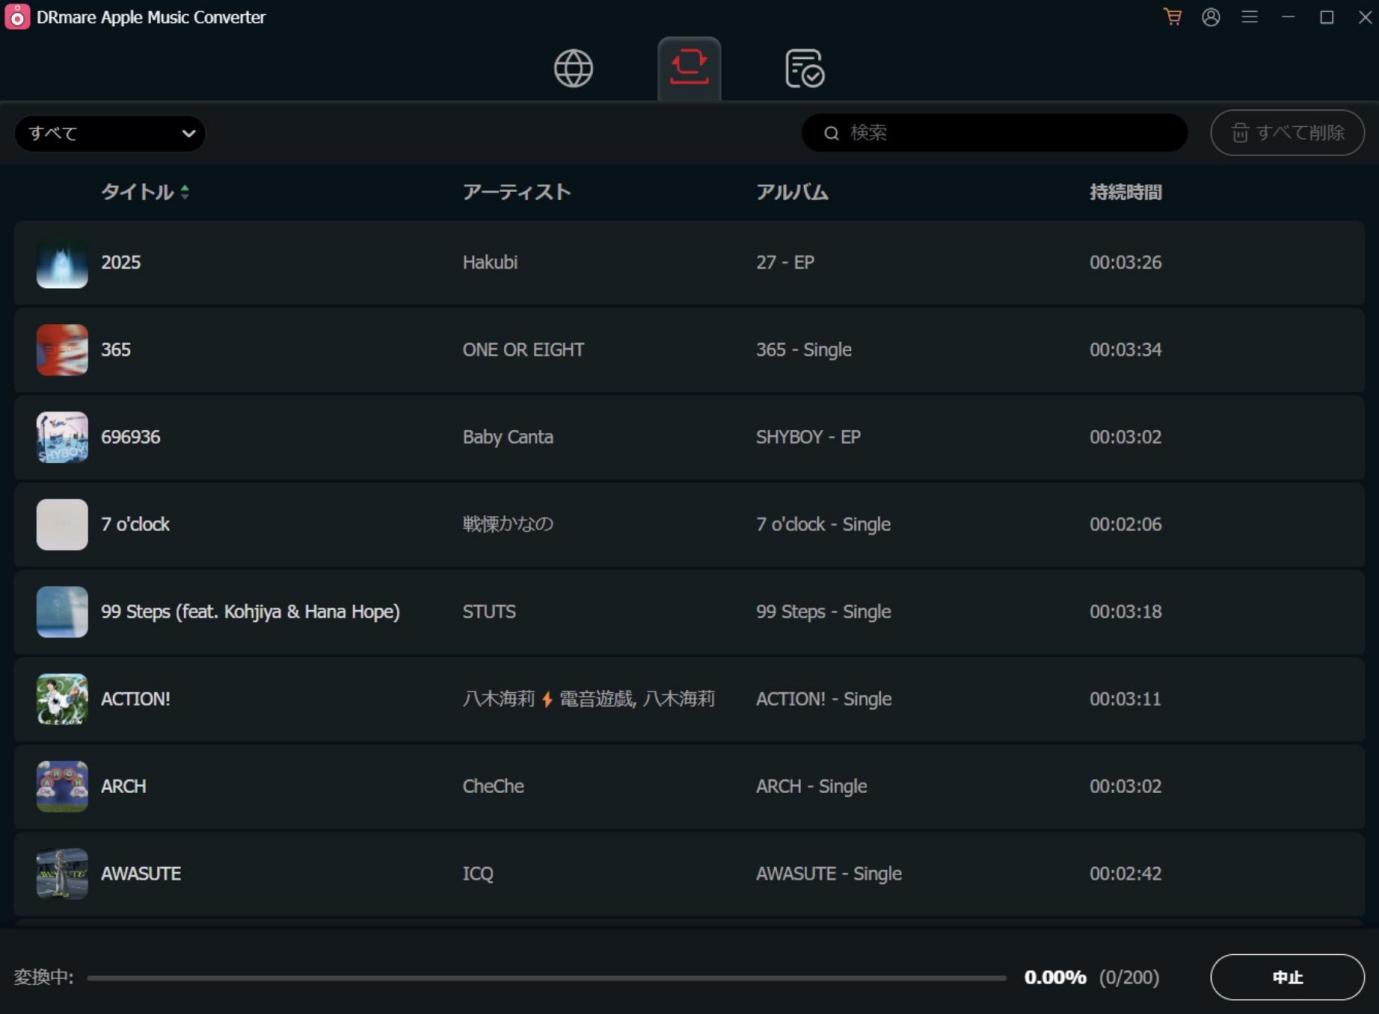1379x1014 pixels.
Task: Switch to the web browser globe tab
Action: tap(574, 68)
